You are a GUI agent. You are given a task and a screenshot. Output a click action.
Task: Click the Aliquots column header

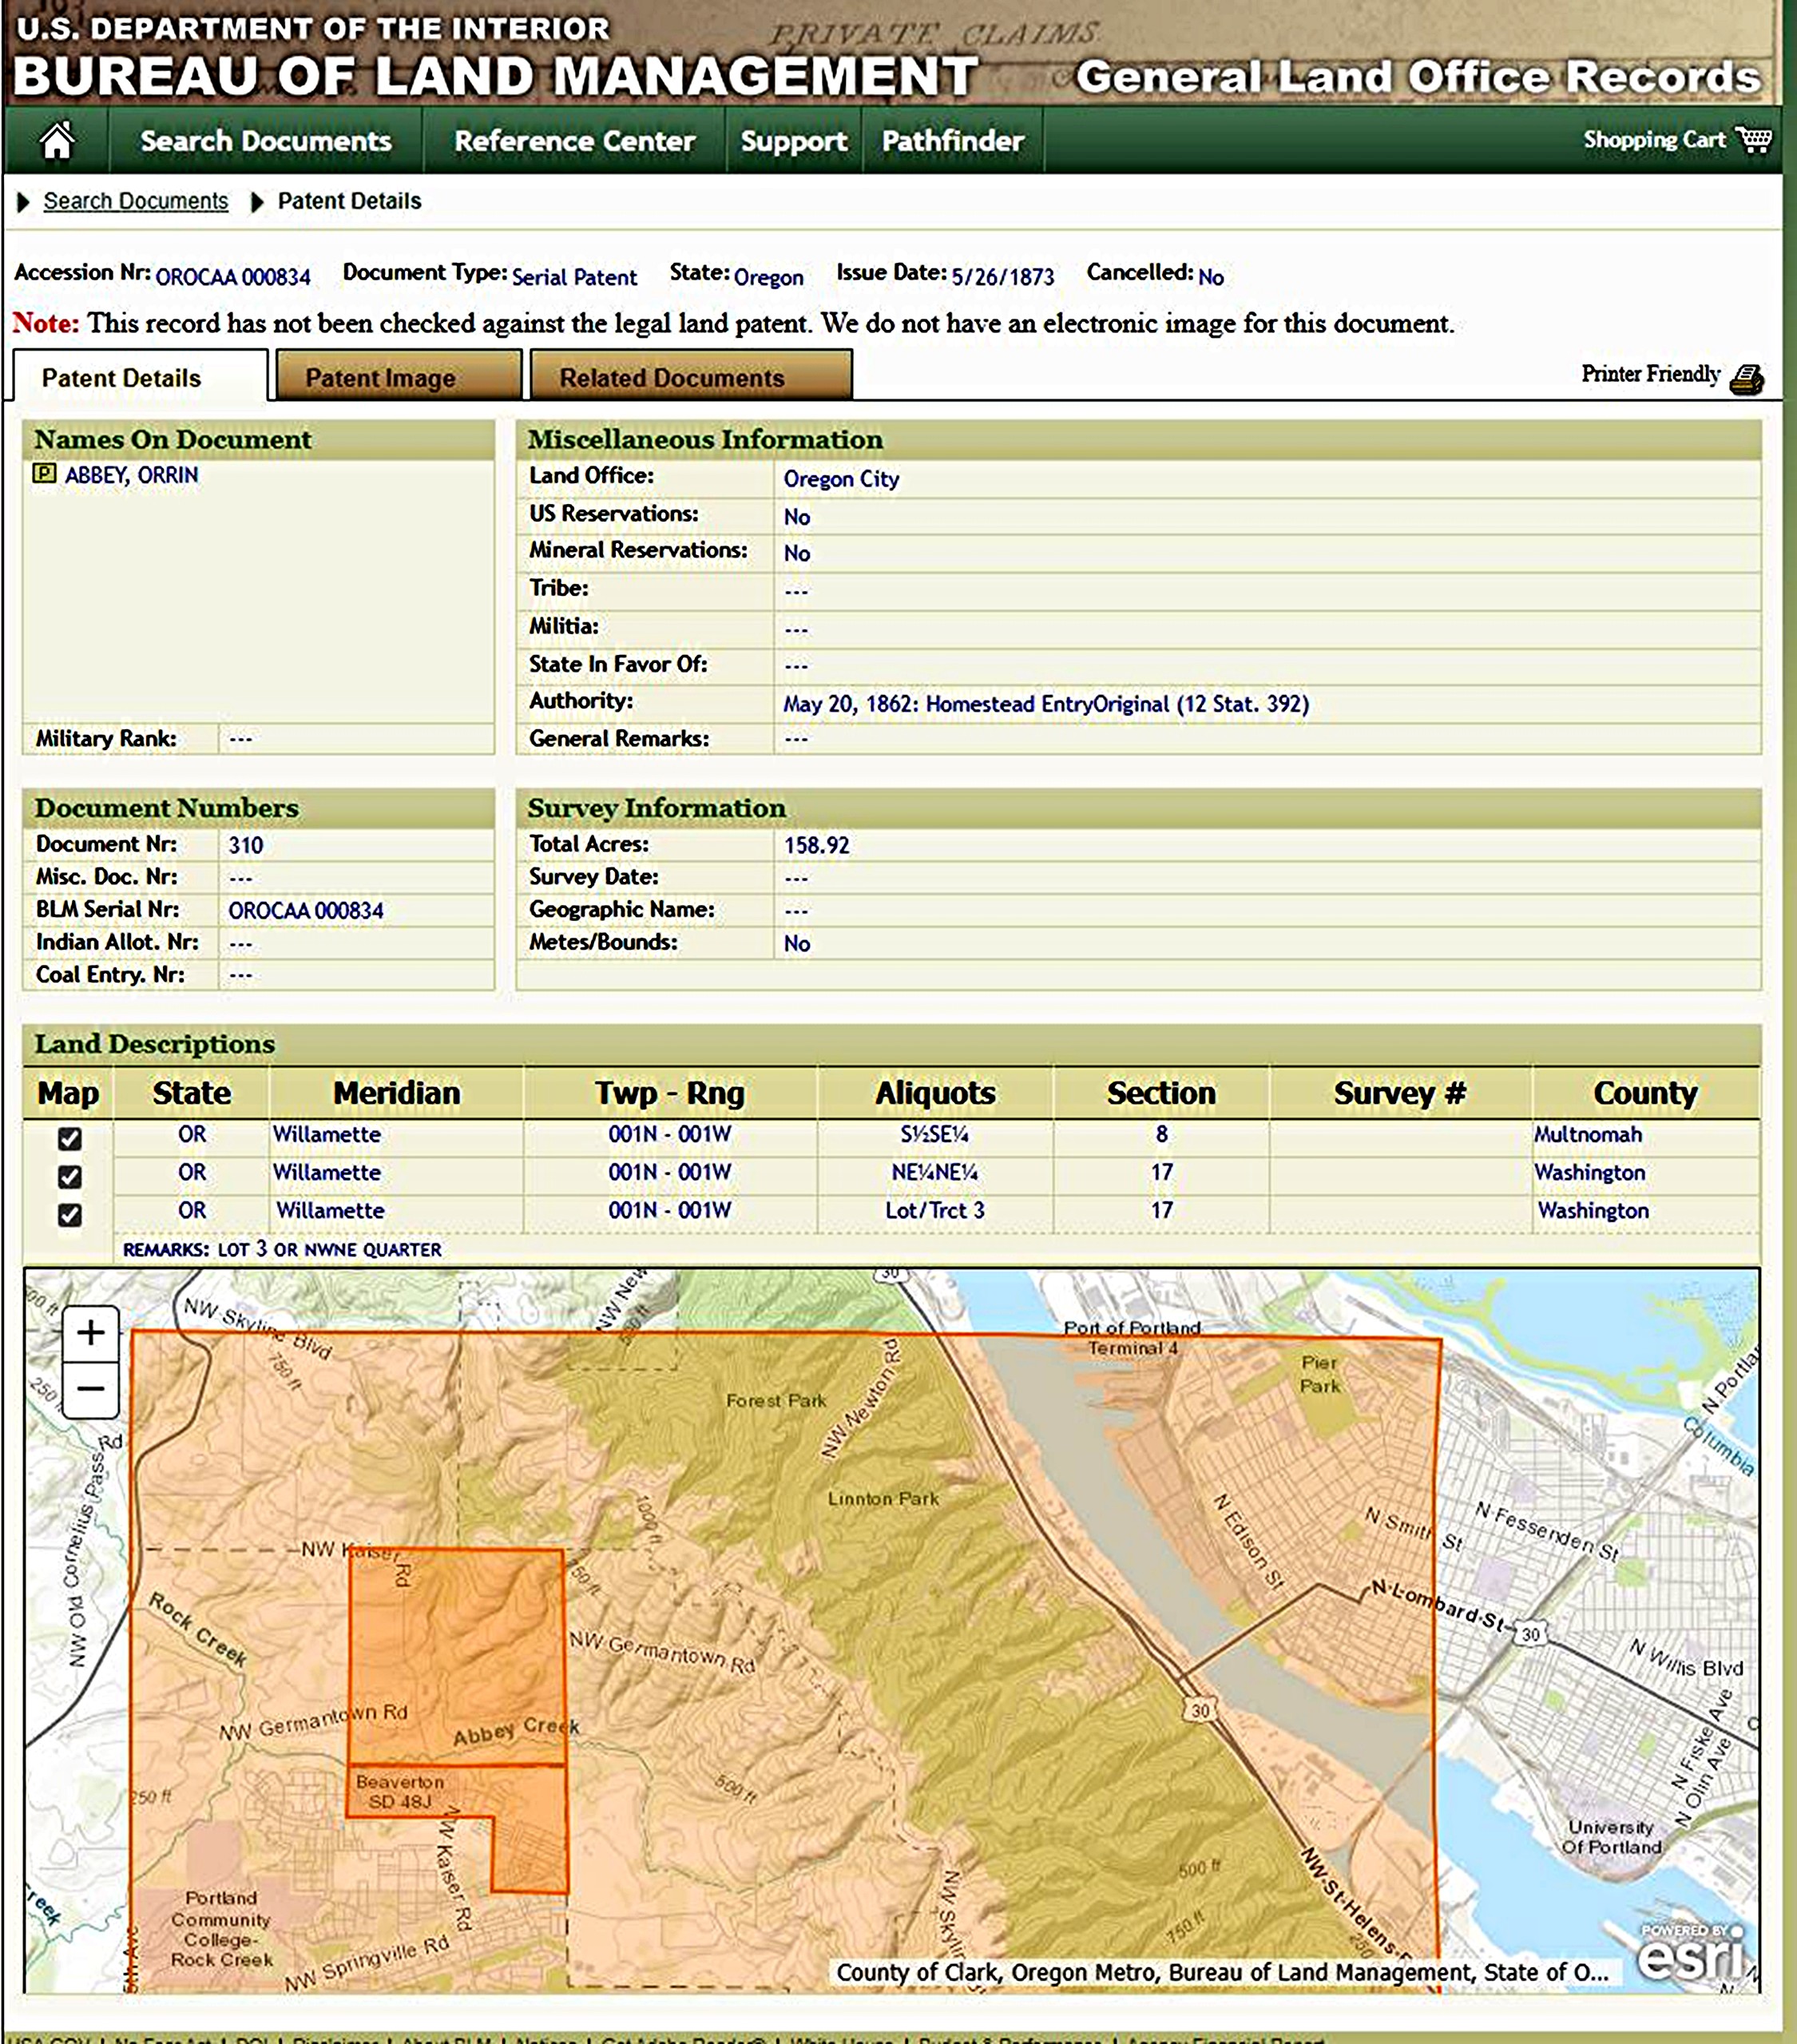click(935, 1093)
